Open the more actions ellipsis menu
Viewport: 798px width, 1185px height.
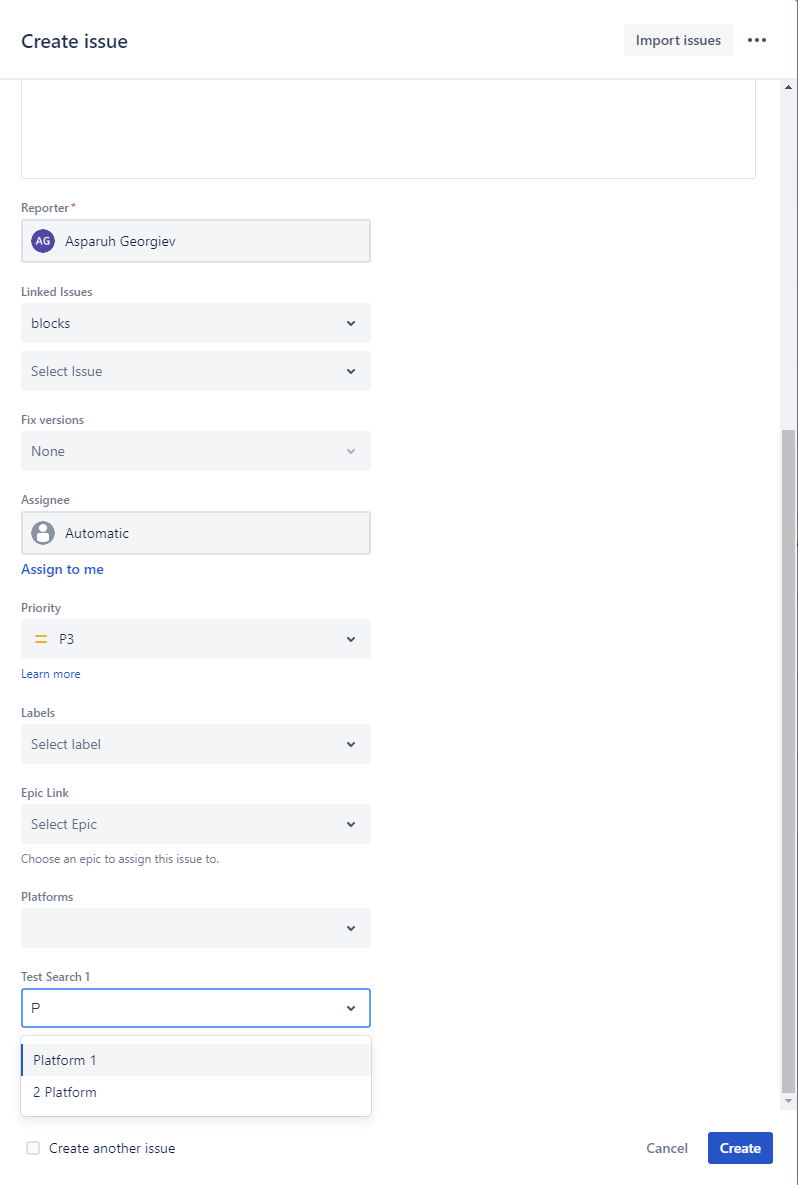click(757, 40)
